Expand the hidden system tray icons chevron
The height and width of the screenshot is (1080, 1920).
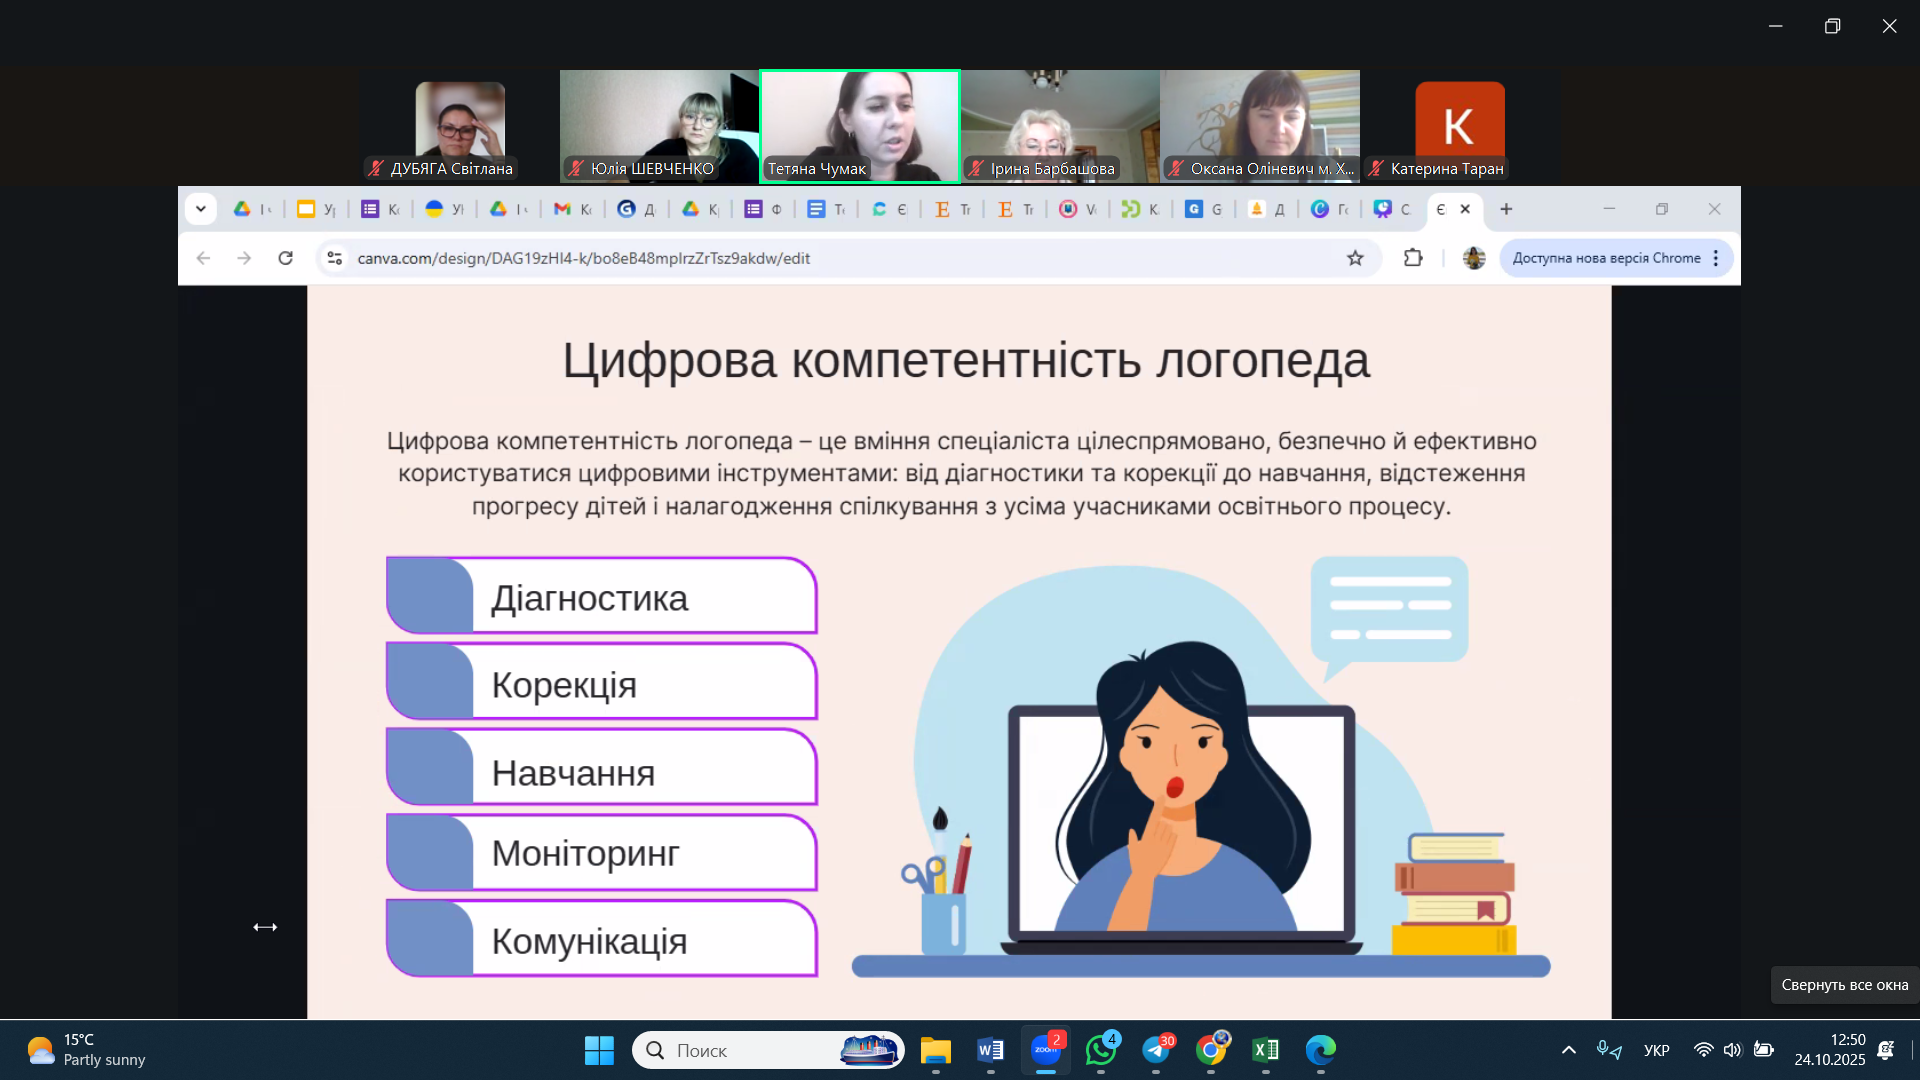(x=1568, y=1050)
